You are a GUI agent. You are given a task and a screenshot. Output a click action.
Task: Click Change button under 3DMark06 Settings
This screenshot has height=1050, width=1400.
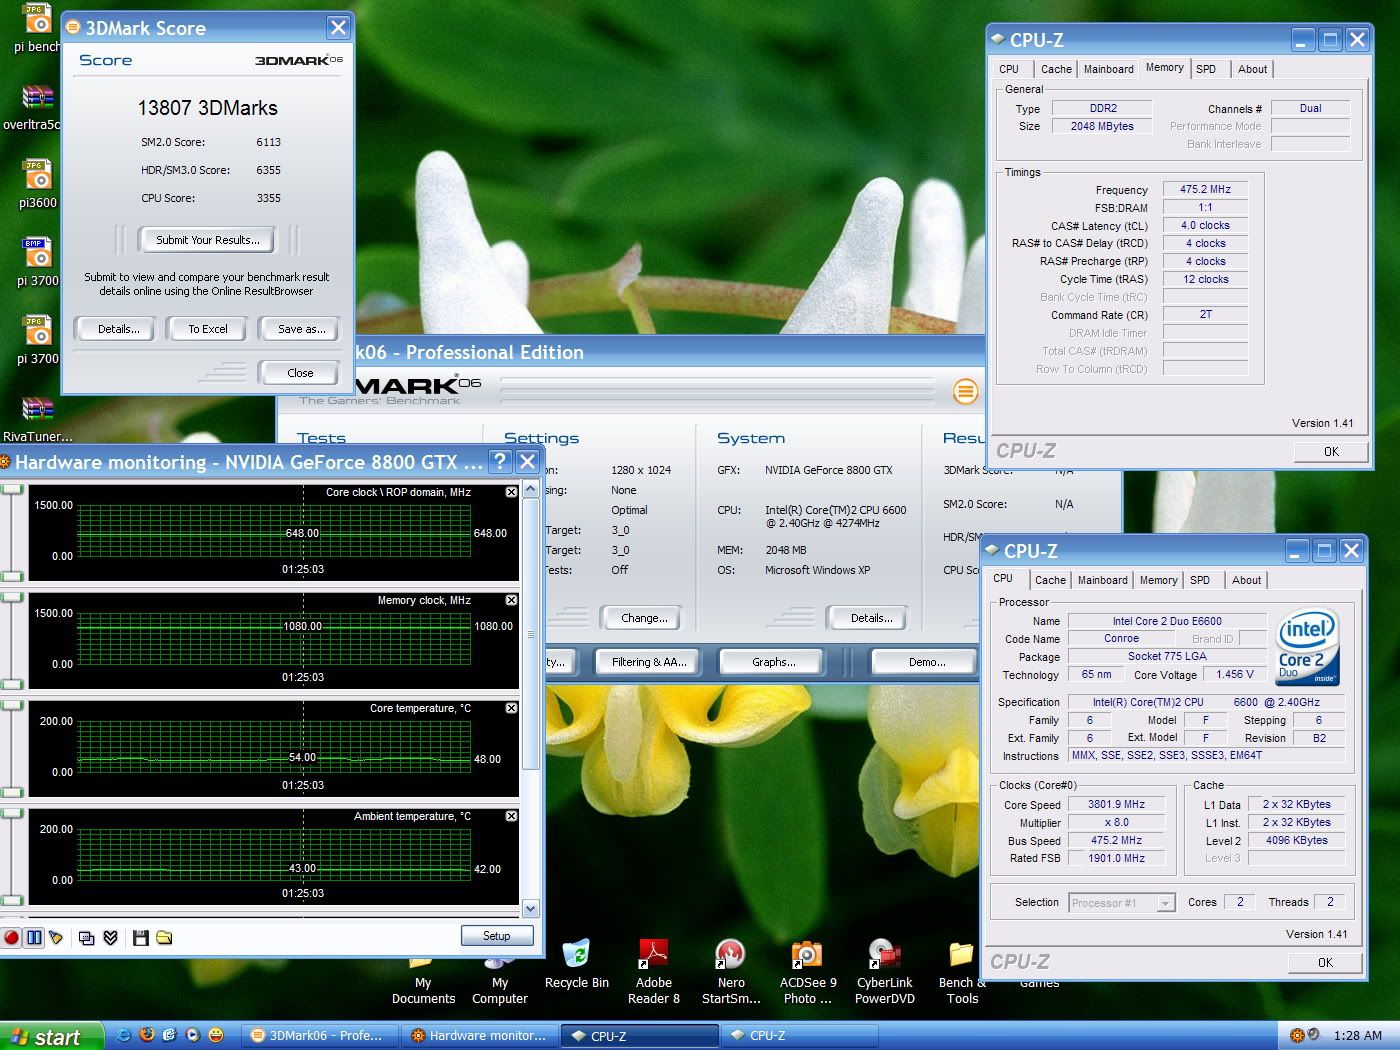click(x=644, y=618)
